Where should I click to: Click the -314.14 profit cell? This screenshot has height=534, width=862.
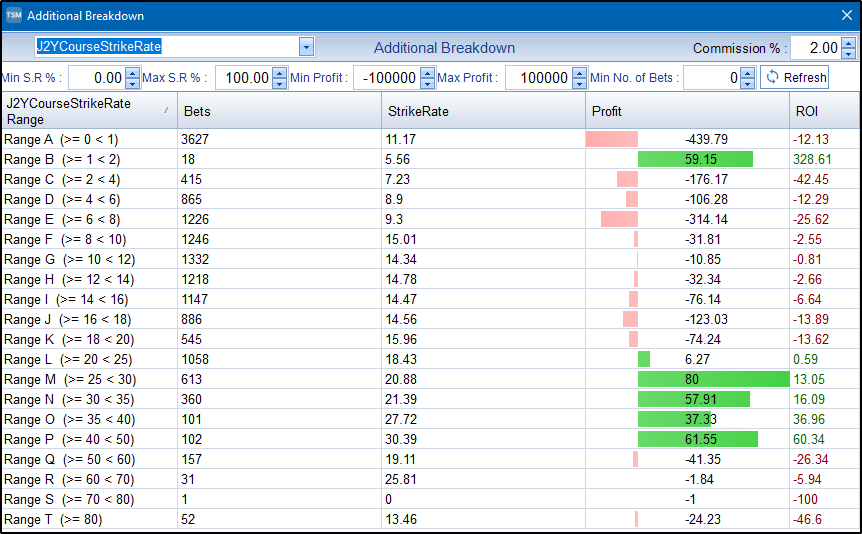pyautogui.click(x=687, y=219)
